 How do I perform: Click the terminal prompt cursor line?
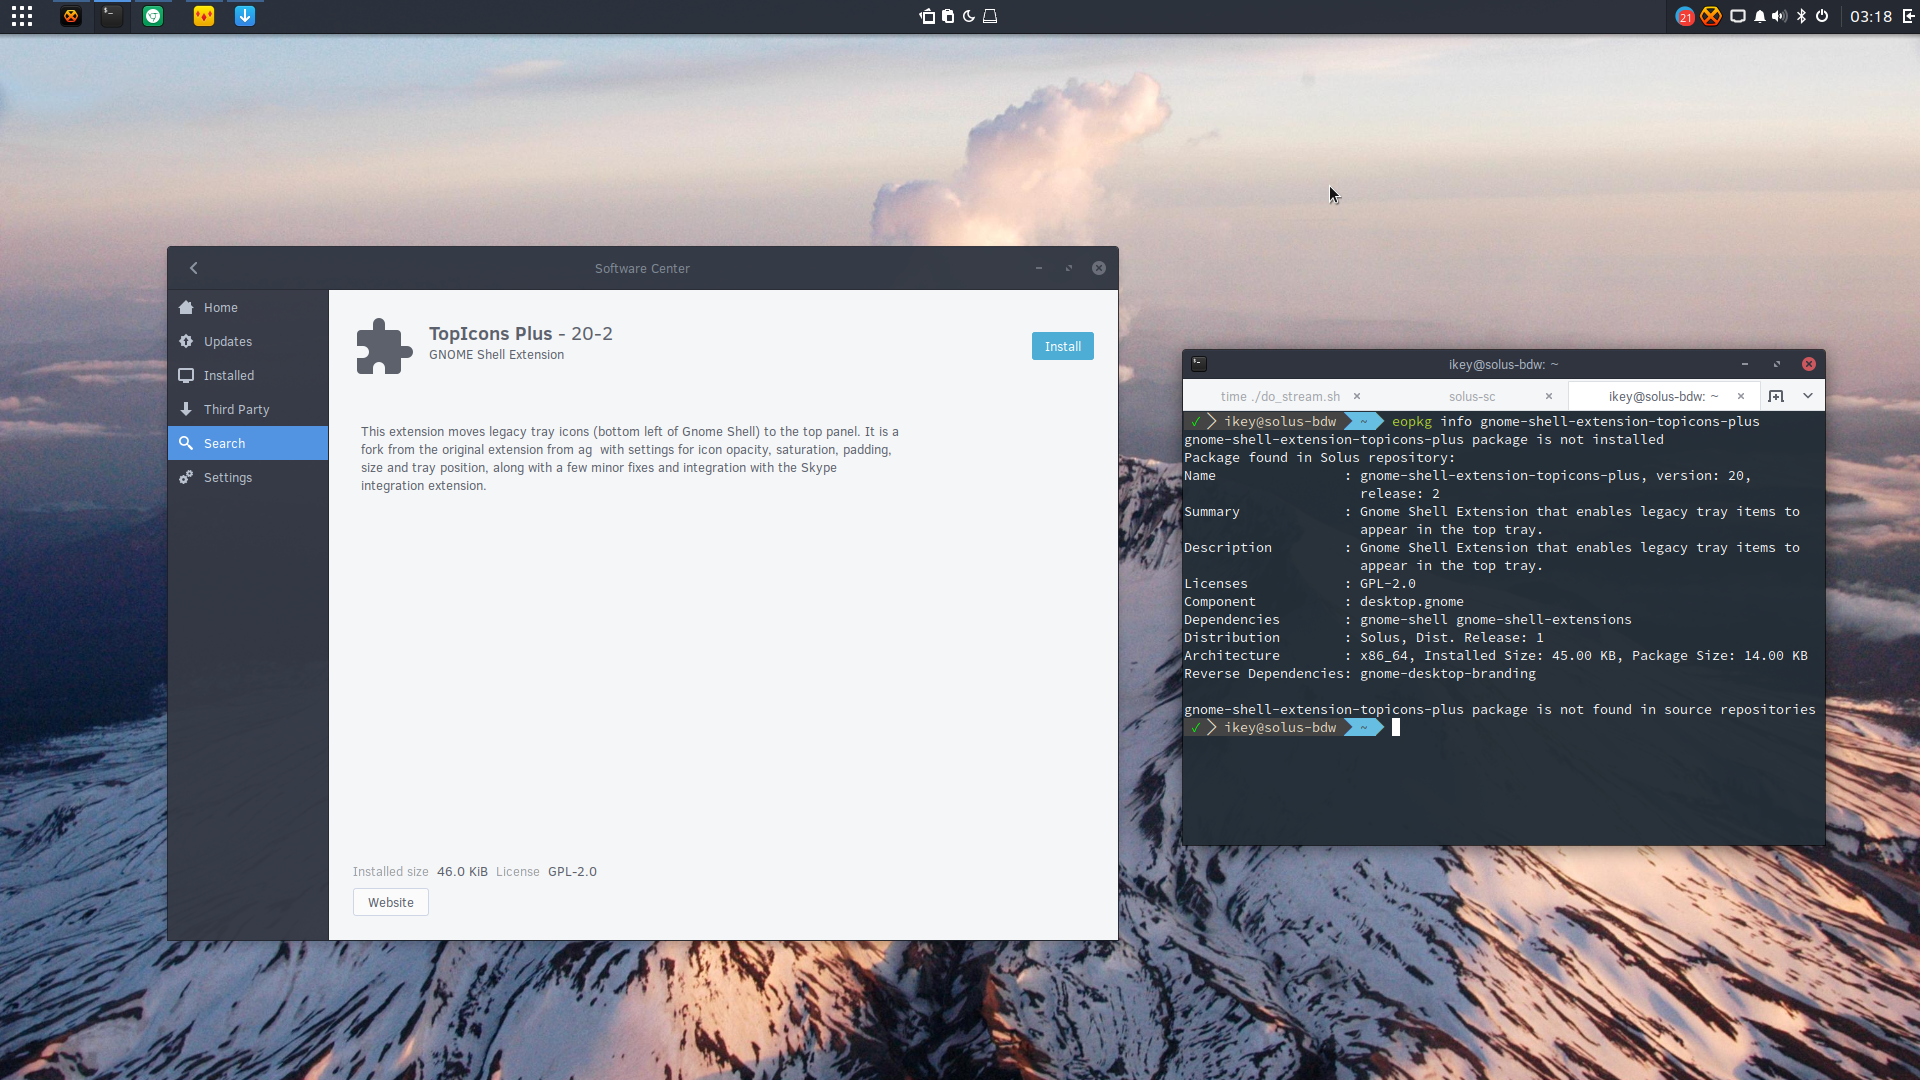tap(1396, 728)
